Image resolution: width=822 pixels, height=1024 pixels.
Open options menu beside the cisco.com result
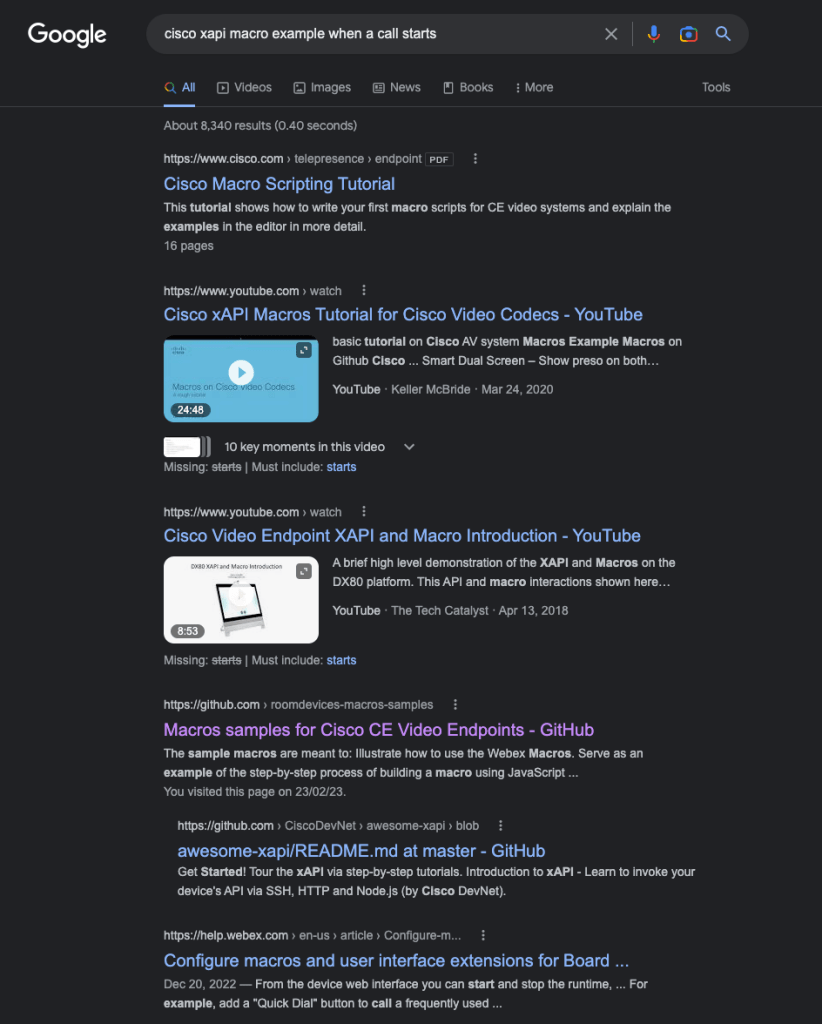click(x=475, y=159)
